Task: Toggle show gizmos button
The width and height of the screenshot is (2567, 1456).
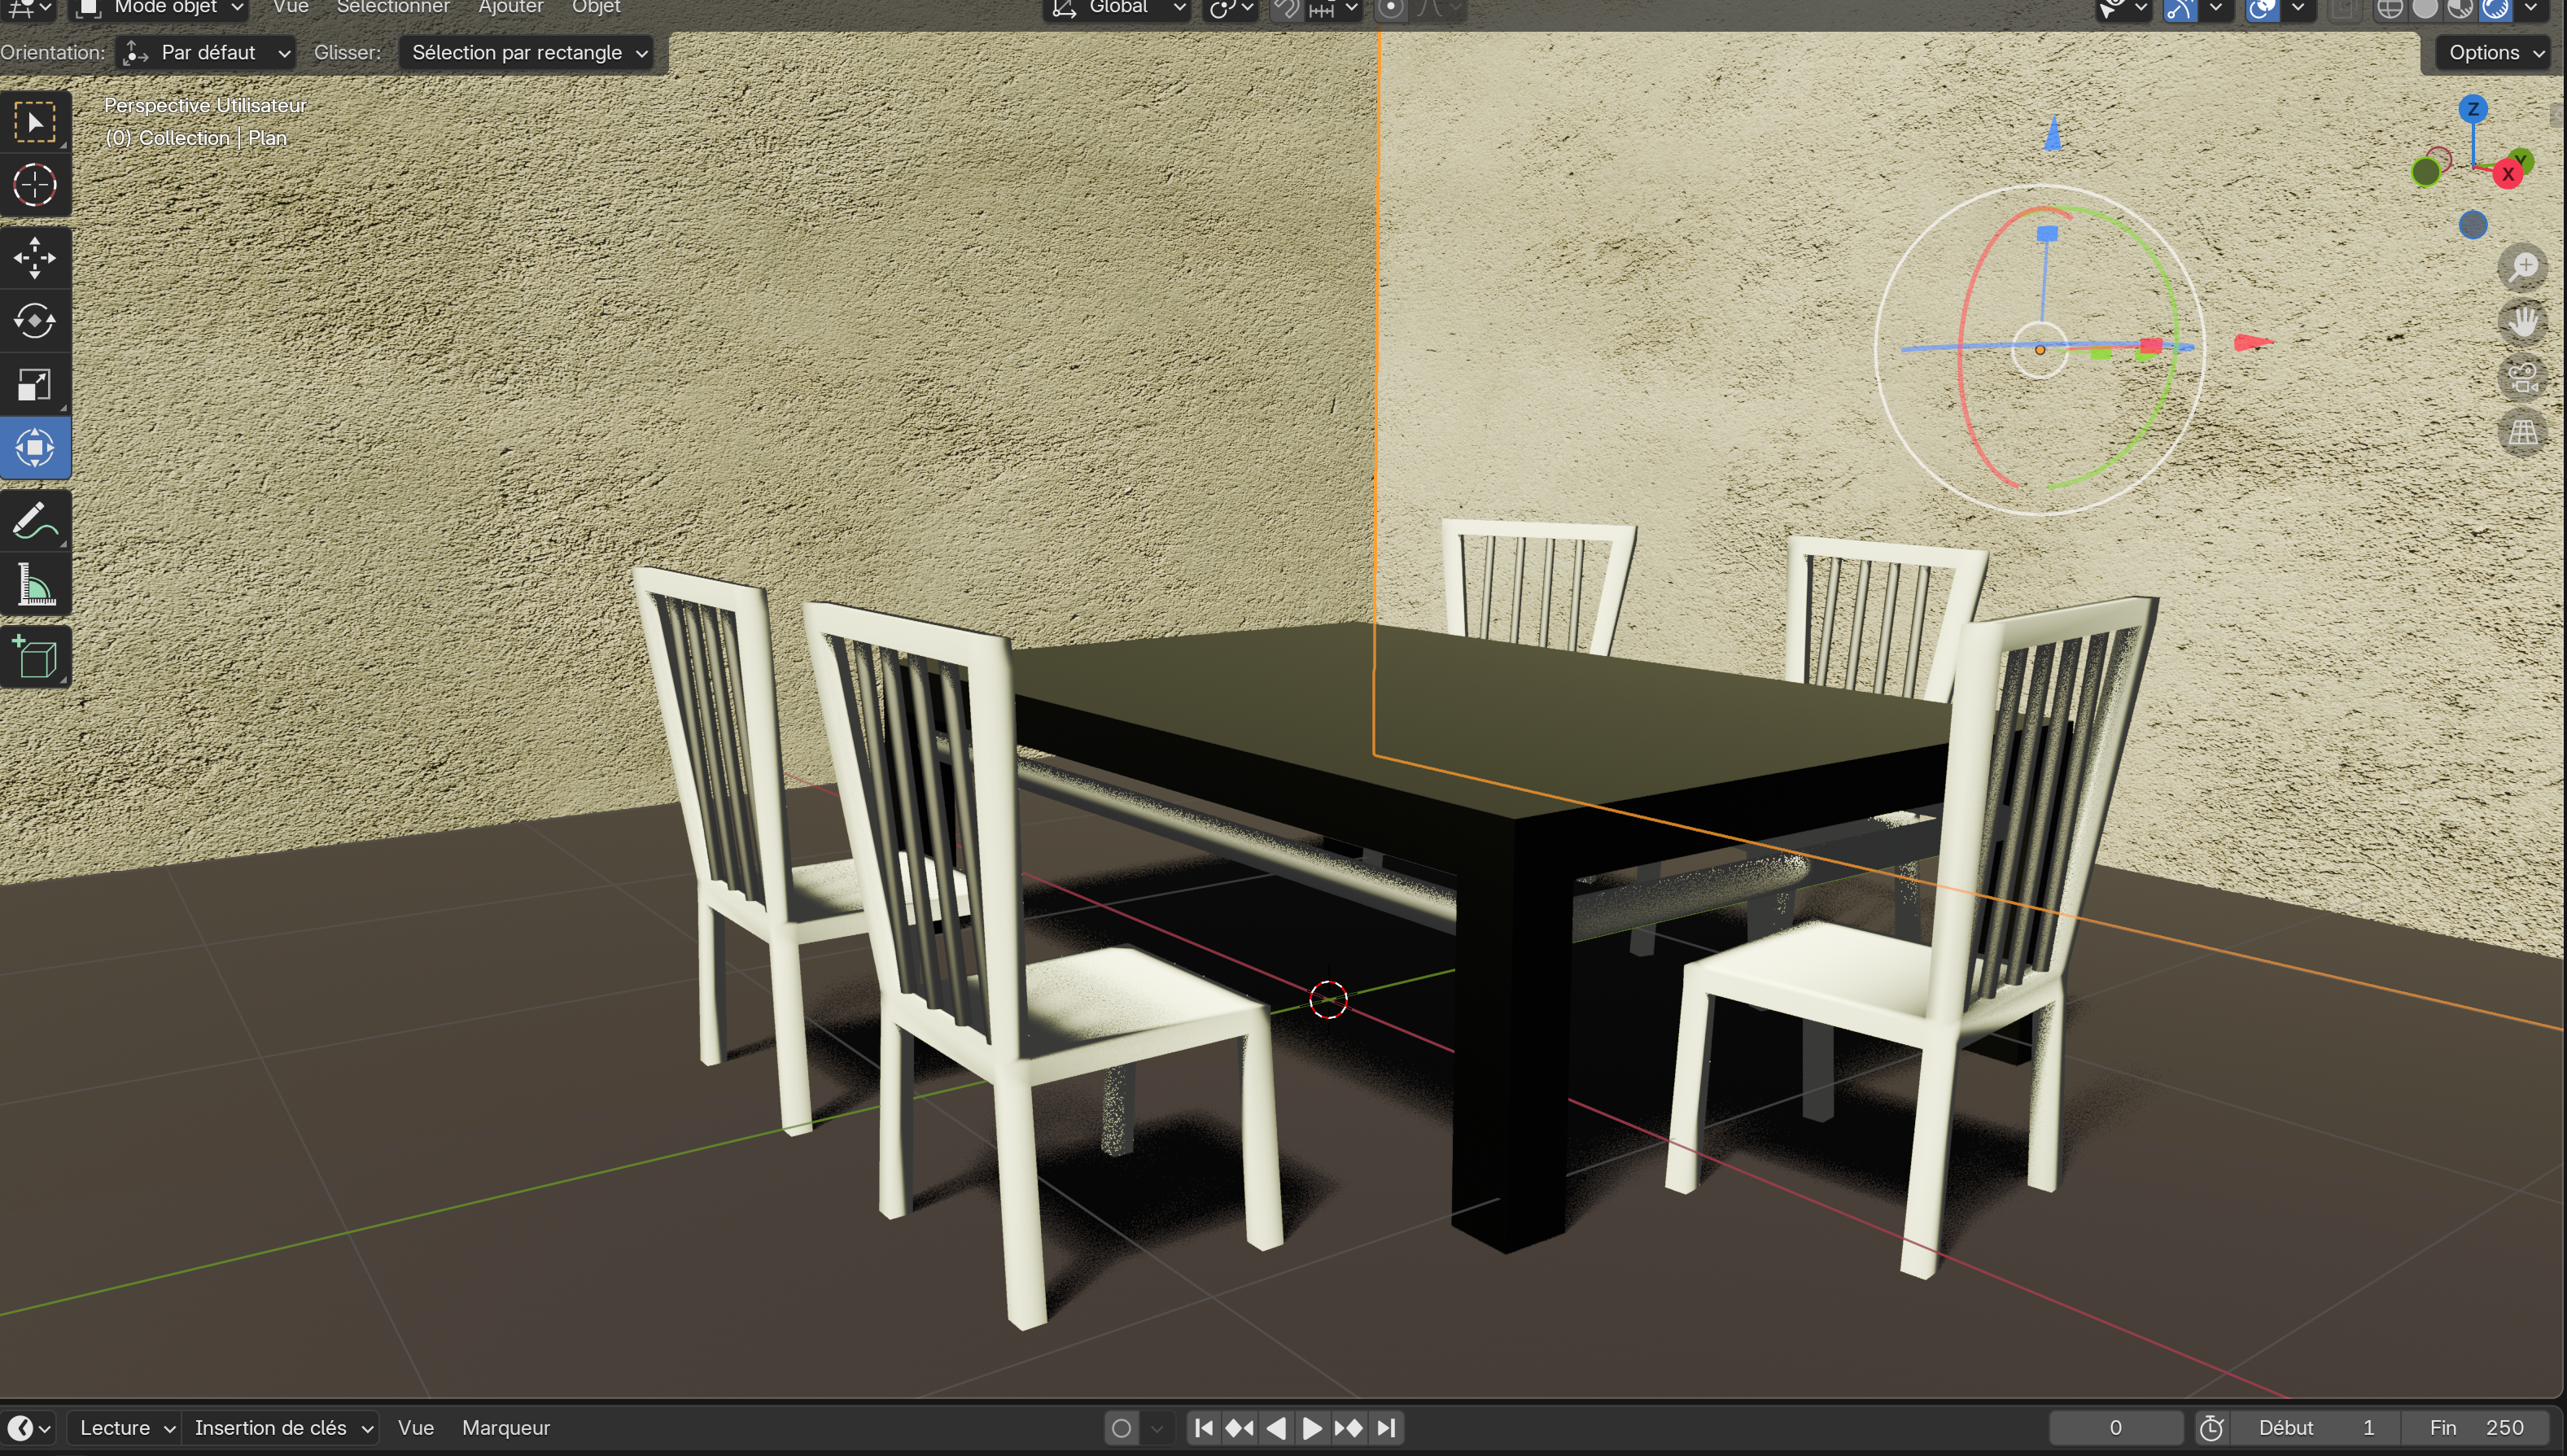Action: click(x=2180, y=9)
